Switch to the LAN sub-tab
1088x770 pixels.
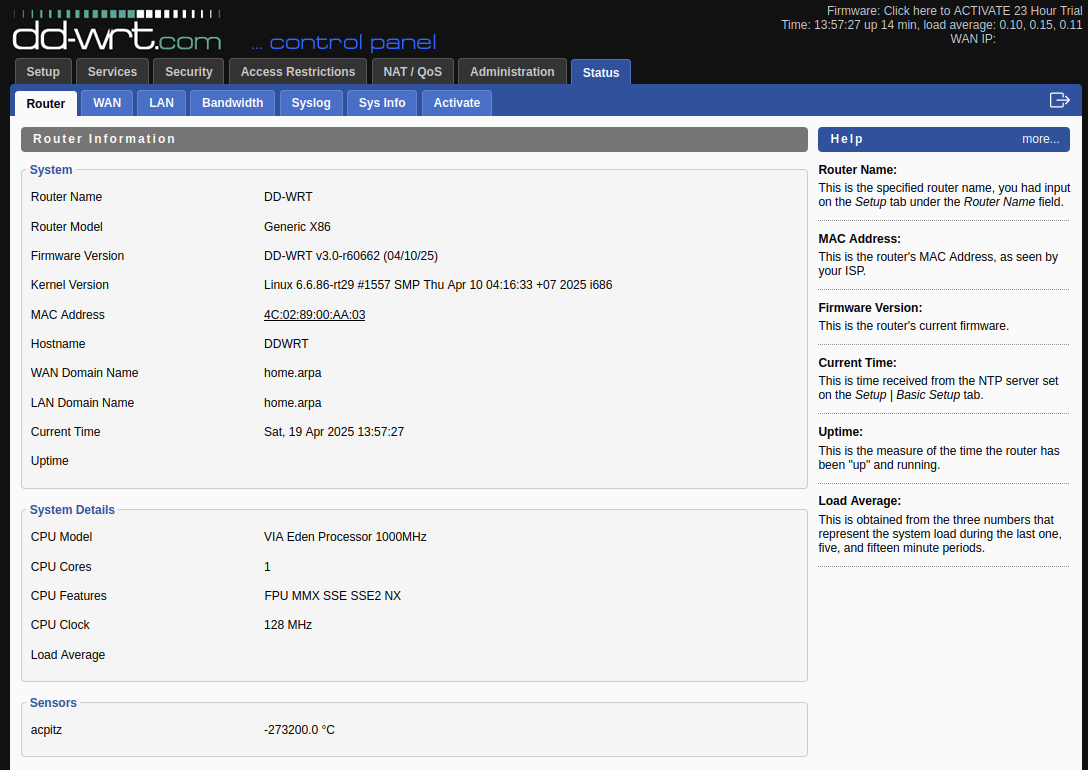(x=162, y=103)
